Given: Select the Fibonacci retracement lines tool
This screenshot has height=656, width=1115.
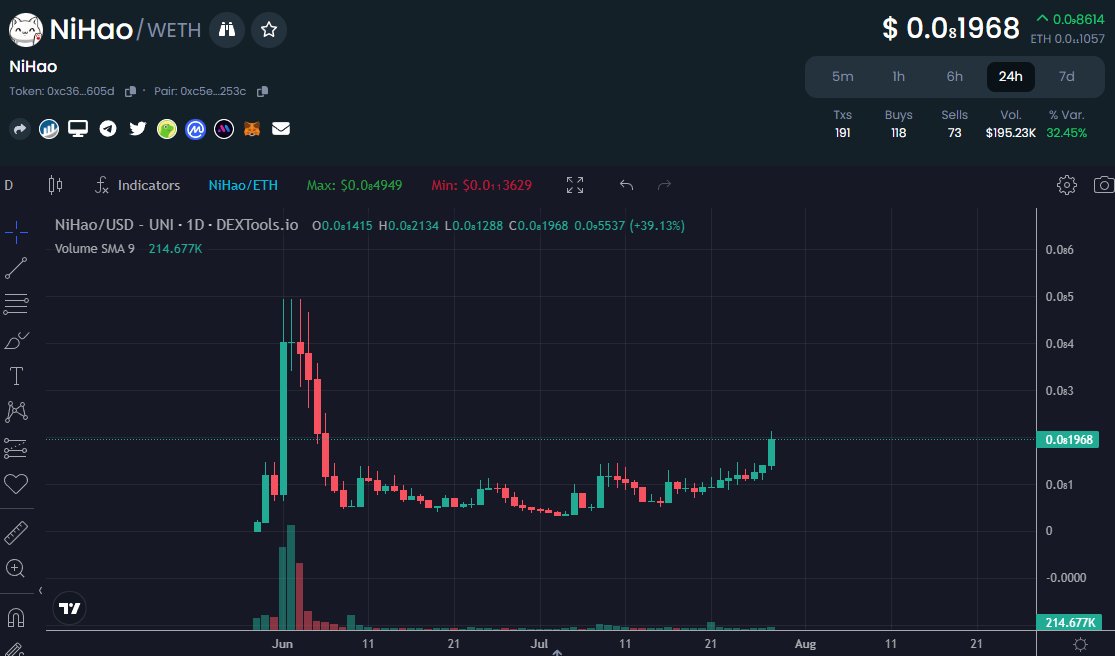Looking at the screenshot, I should point(16,304).
